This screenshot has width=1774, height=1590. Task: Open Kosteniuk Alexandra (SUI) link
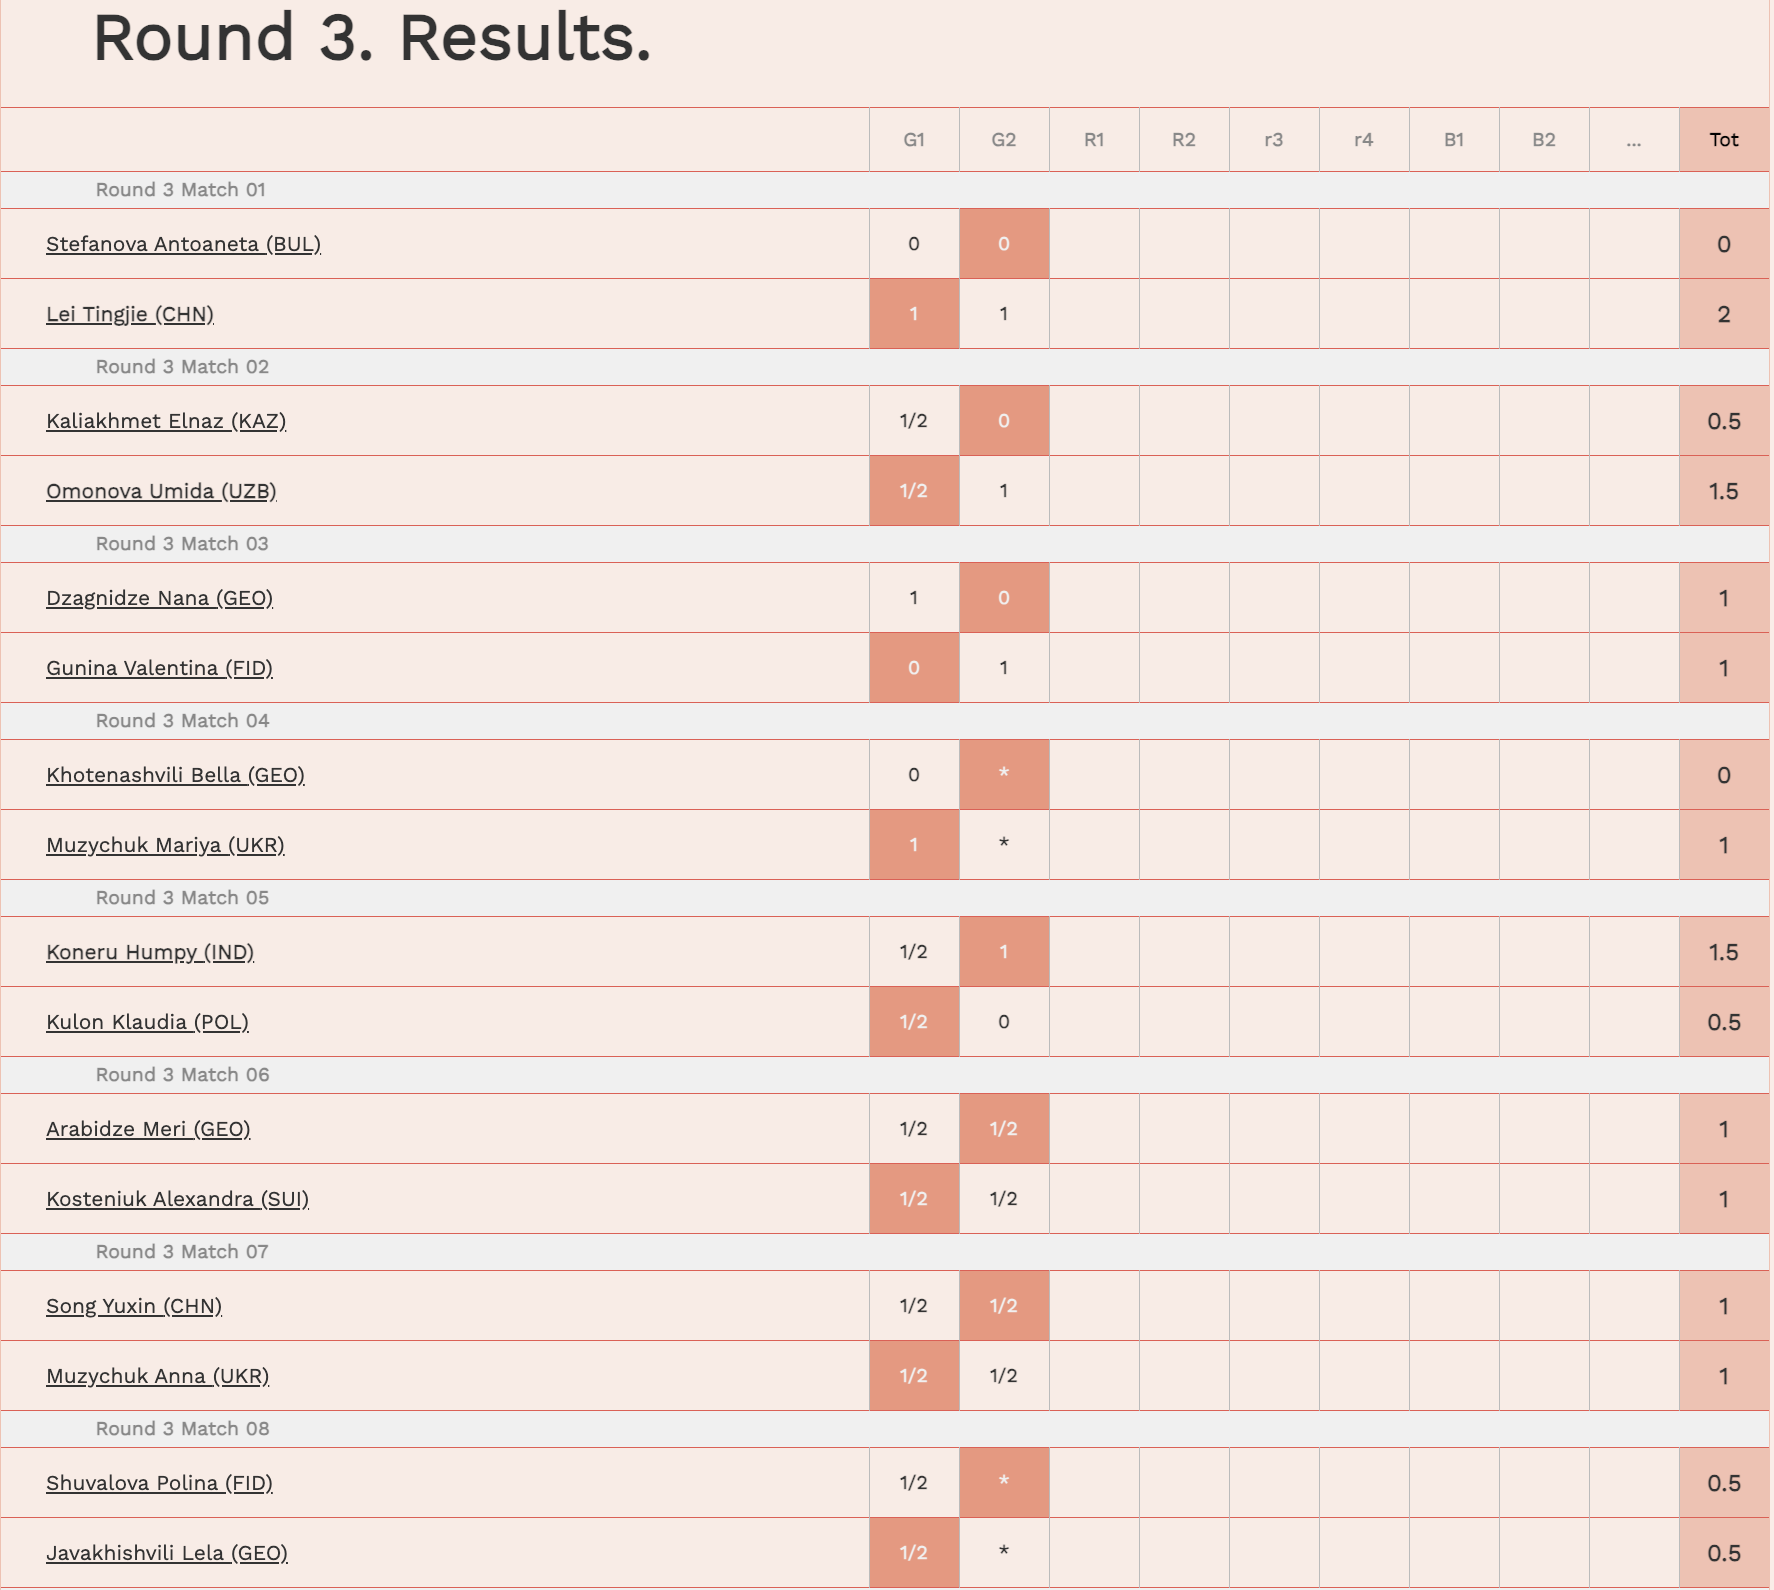(177, 1199)
